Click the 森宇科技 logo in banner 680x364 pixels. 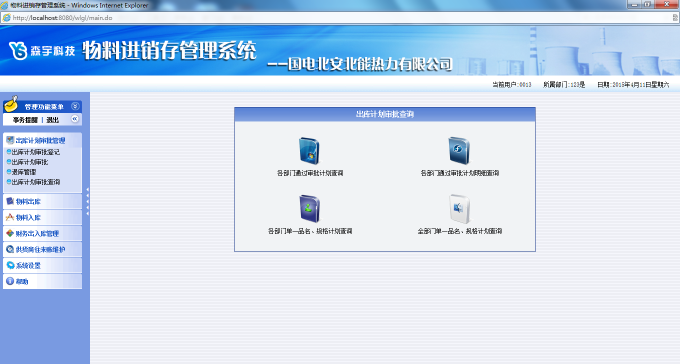point(42,51)
